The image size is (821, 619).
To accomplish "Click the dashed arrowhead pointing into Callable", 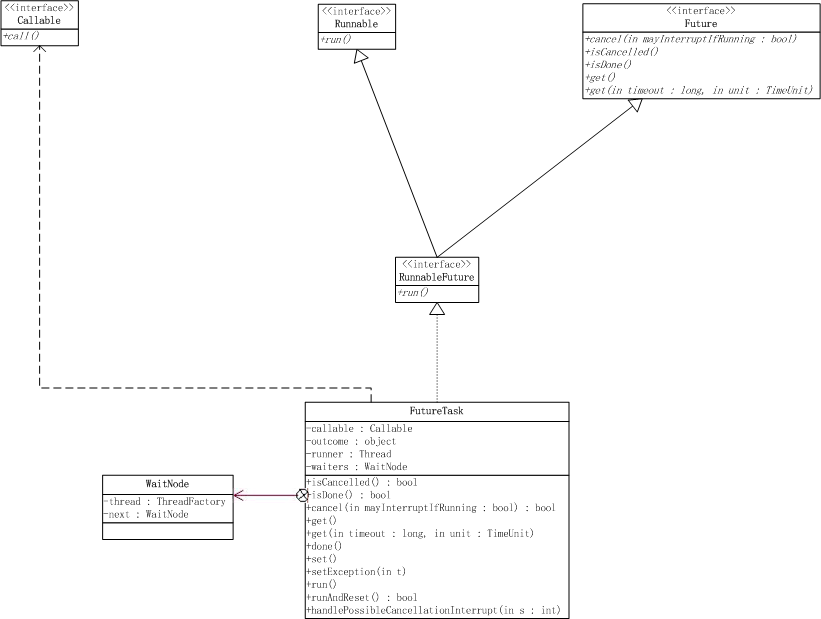I will tap(40, 49).
